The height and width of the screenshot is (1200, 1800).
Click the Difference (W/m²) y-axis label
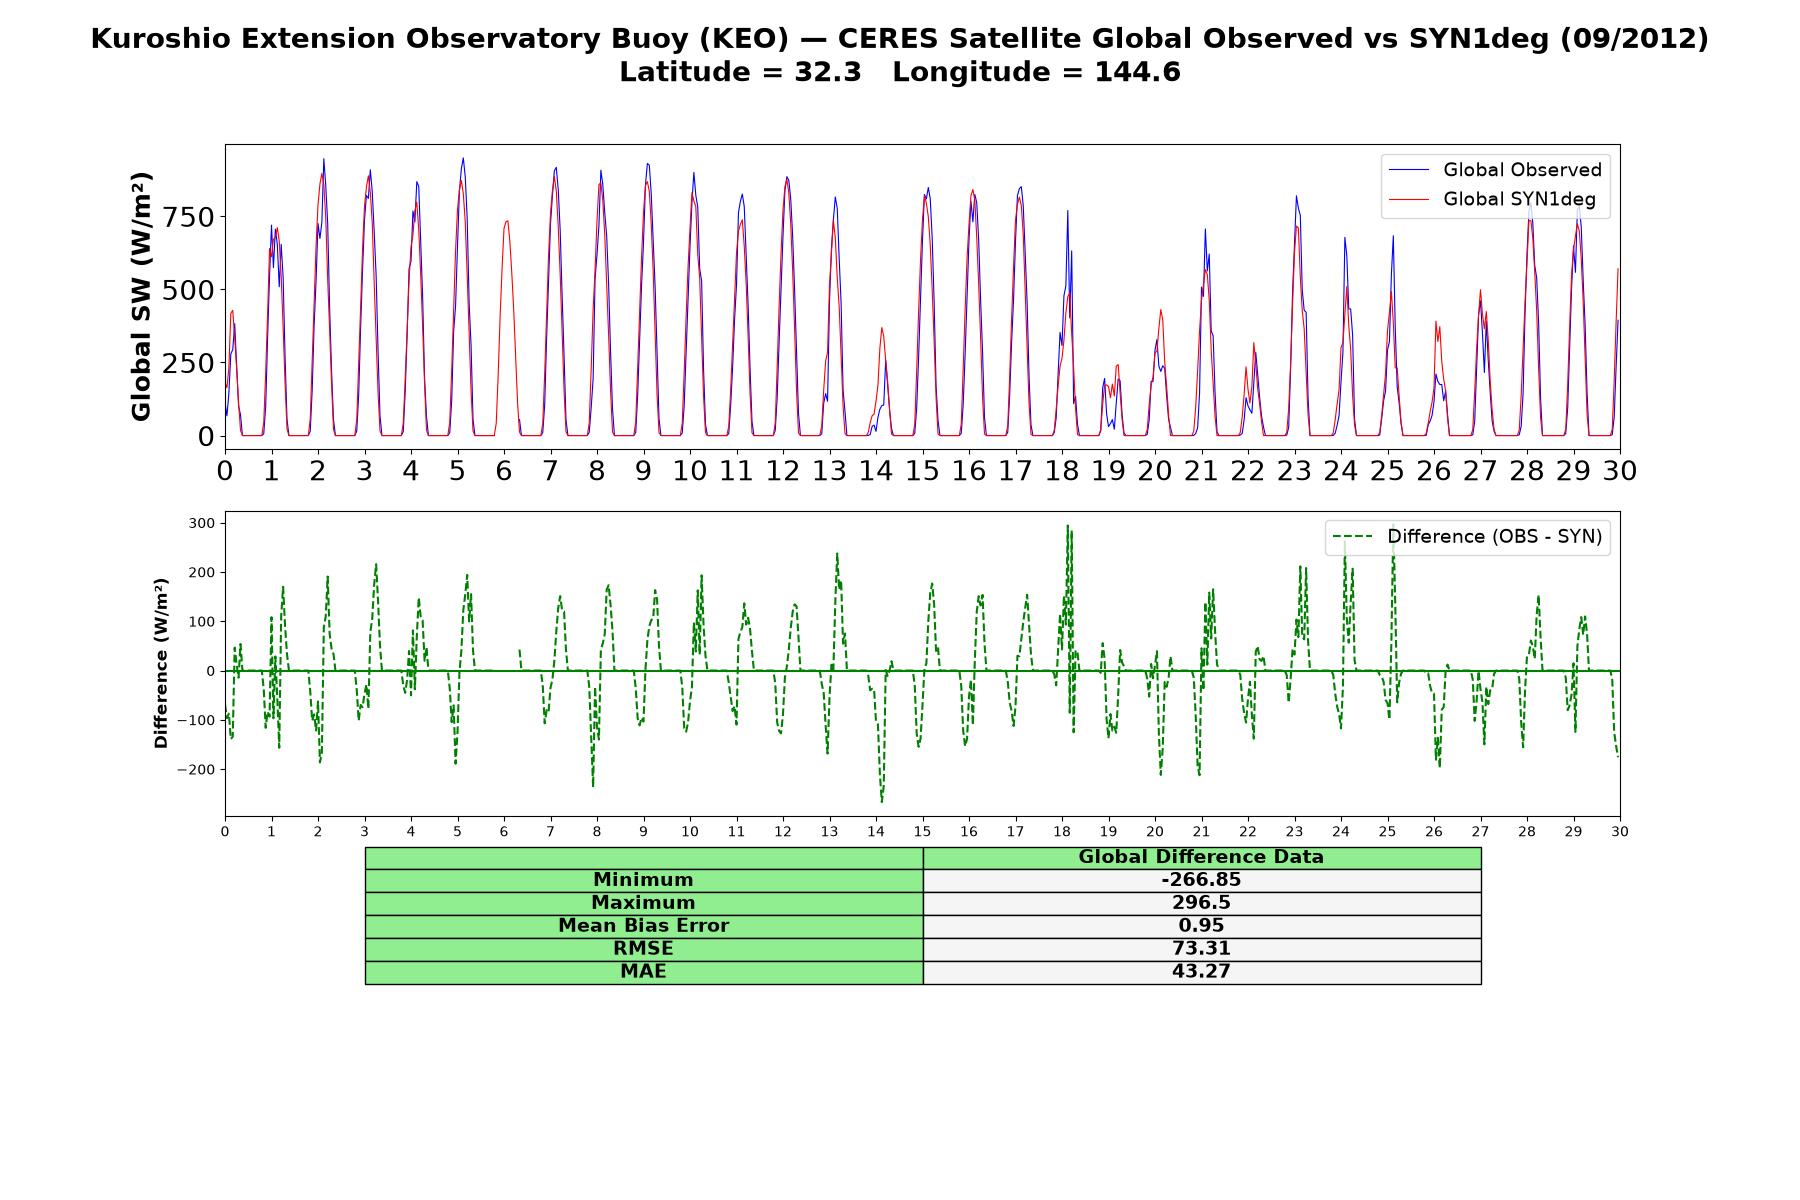tap(161, 663)
